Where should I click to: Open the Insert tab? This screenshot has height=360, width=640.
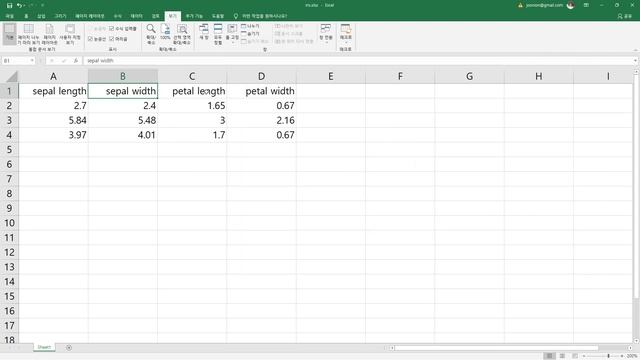tap(41, 16)
